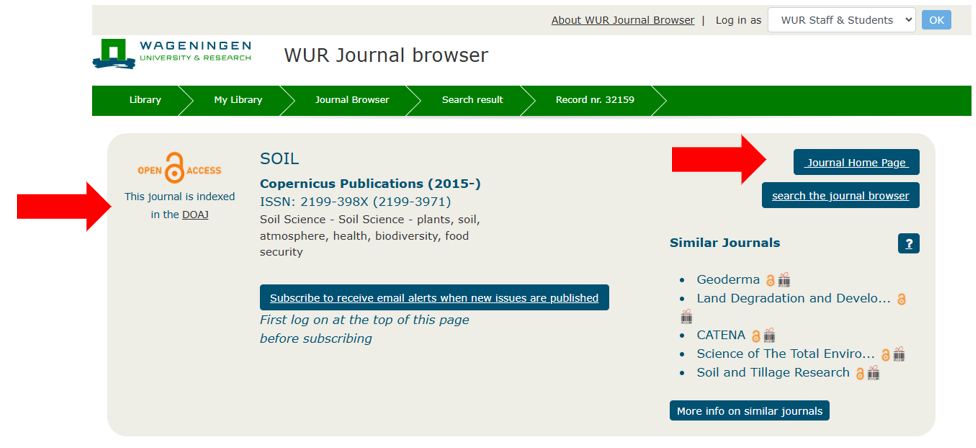Screen dimensions: 976x448
Task: Open the Journal Home Page button
Action: tap(856, 163)
